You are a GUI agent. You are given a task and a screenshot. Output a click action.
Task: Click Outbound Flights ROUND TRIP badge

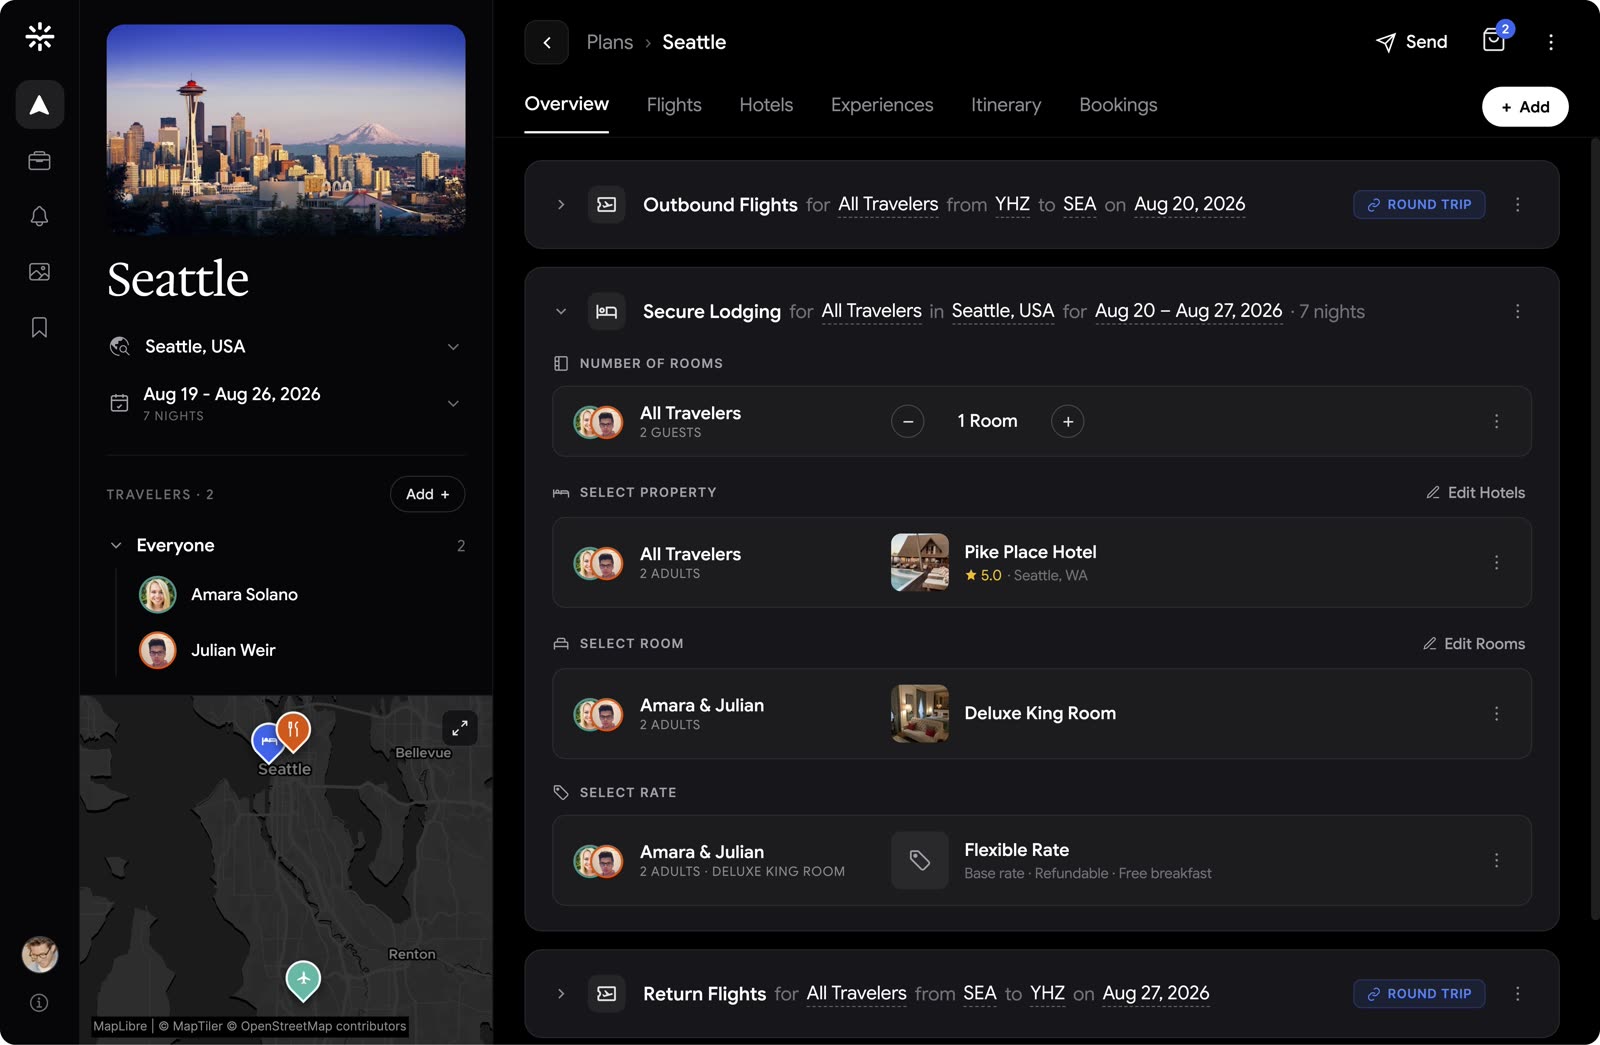click(x=1419, y=204)
